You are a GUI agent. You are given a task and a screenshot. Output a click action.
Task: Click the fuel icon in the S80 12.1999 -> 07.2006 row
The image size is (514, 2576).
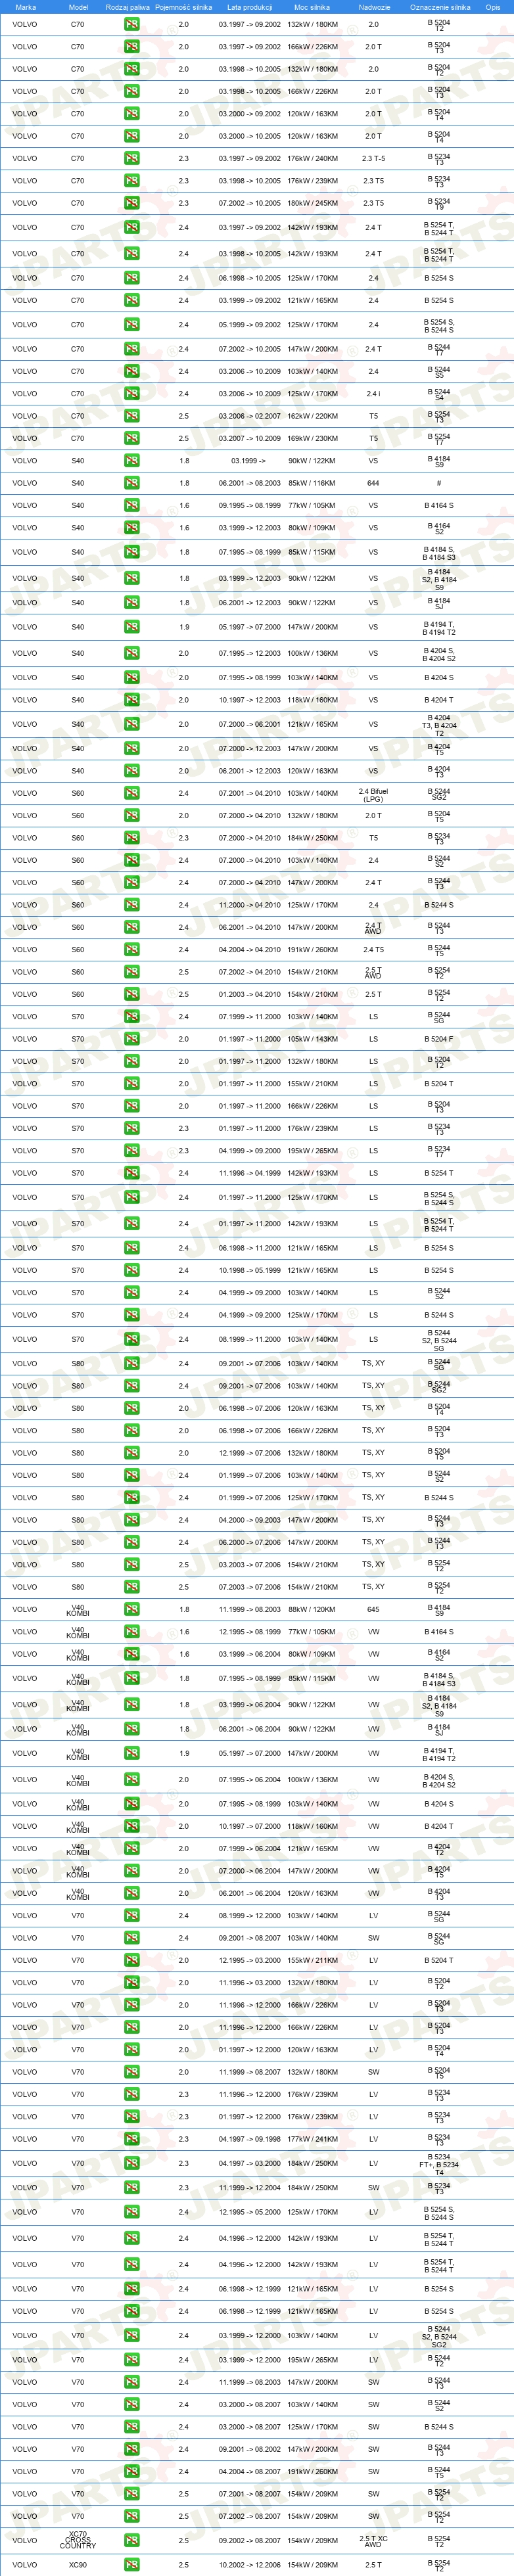coord(131,1453)
